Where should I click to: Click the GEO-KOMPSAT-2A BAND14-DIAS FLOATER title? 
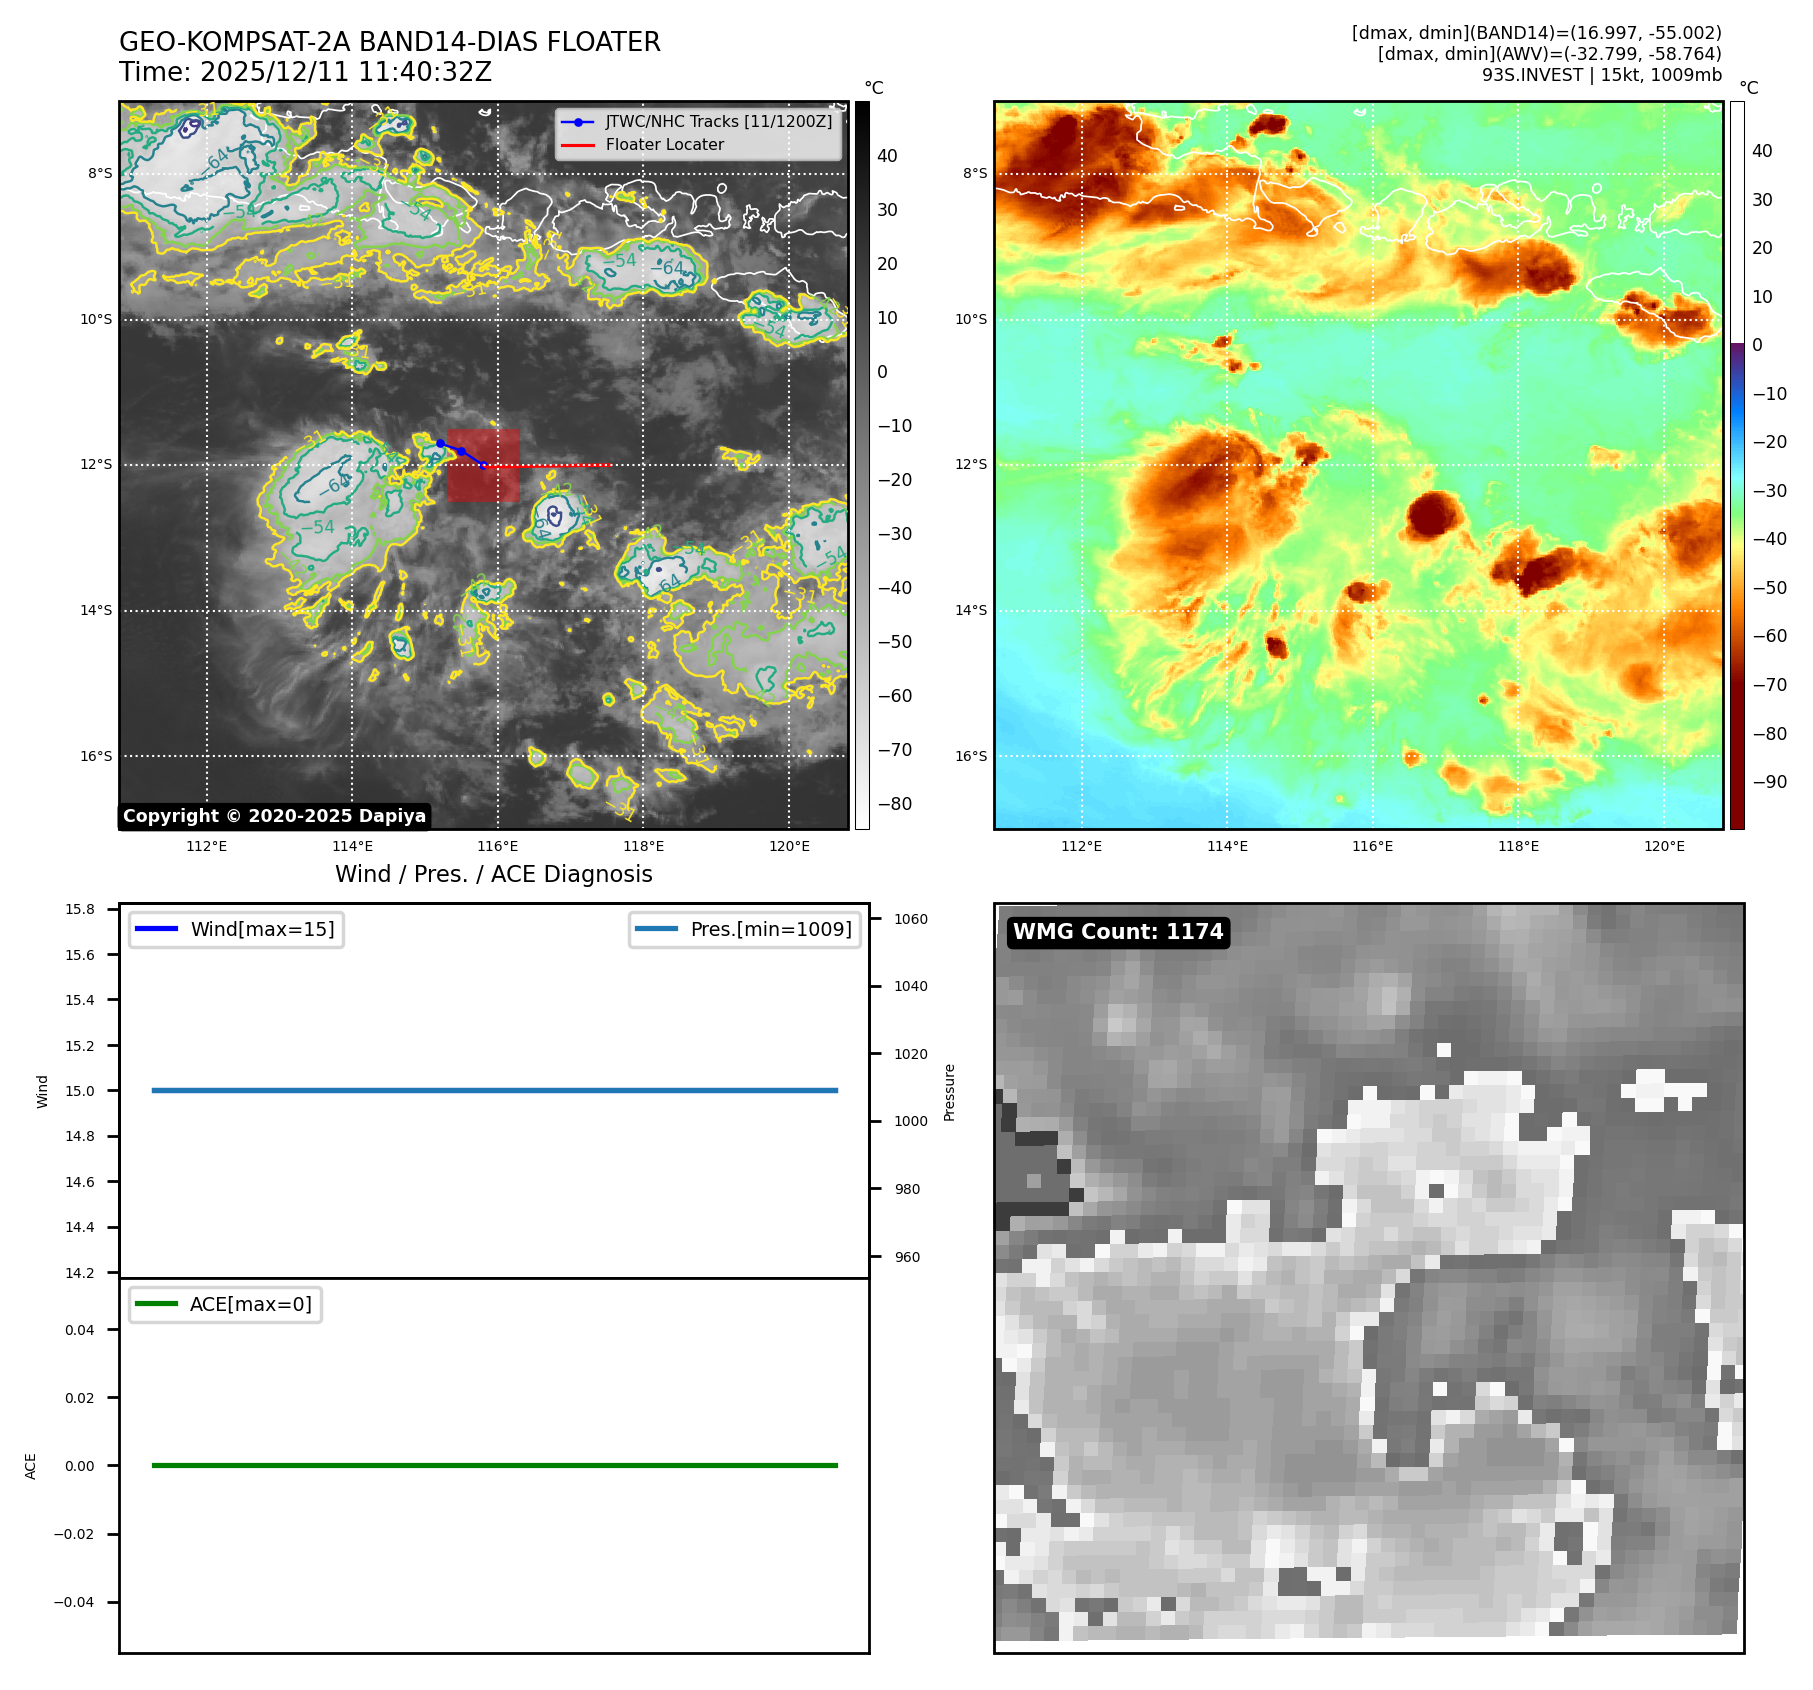pyautogui.click(x=389, y=42)
